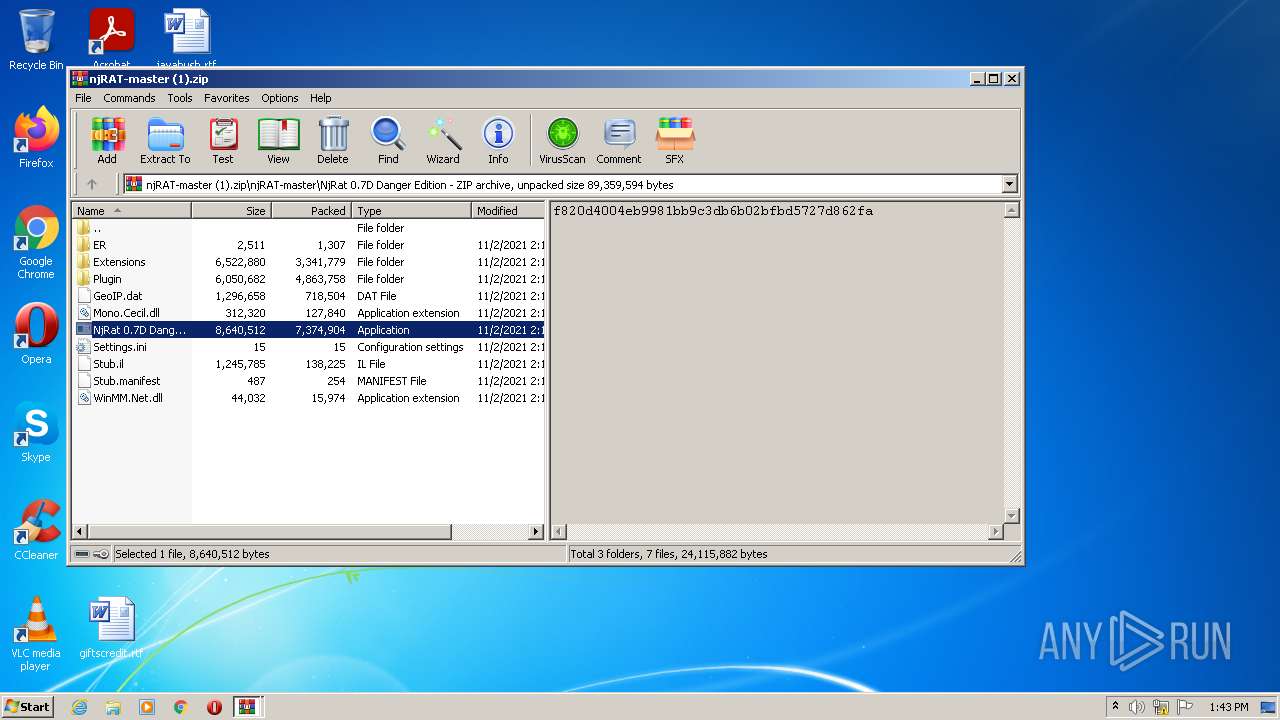
Task: Select the NjRat 0.7D Dang... application
Action: coord(310,330)
